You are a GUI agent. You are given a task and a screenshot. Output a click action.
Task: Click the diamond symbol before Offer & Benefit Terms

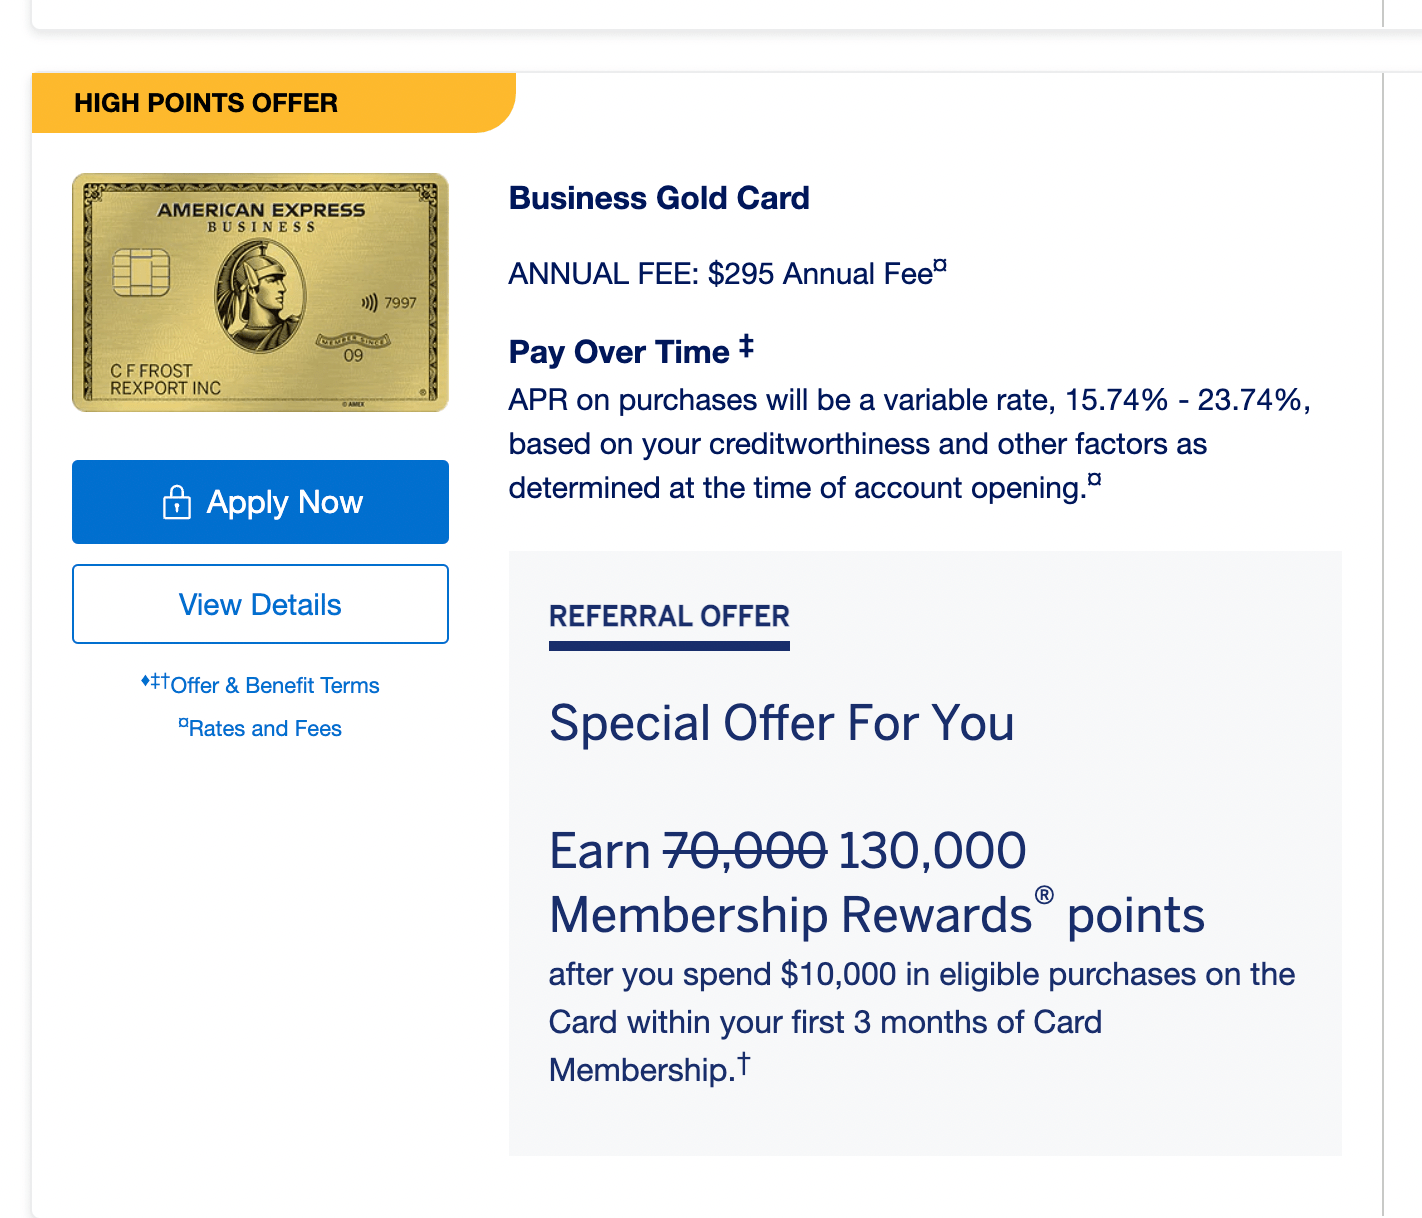tap(143, 680)
